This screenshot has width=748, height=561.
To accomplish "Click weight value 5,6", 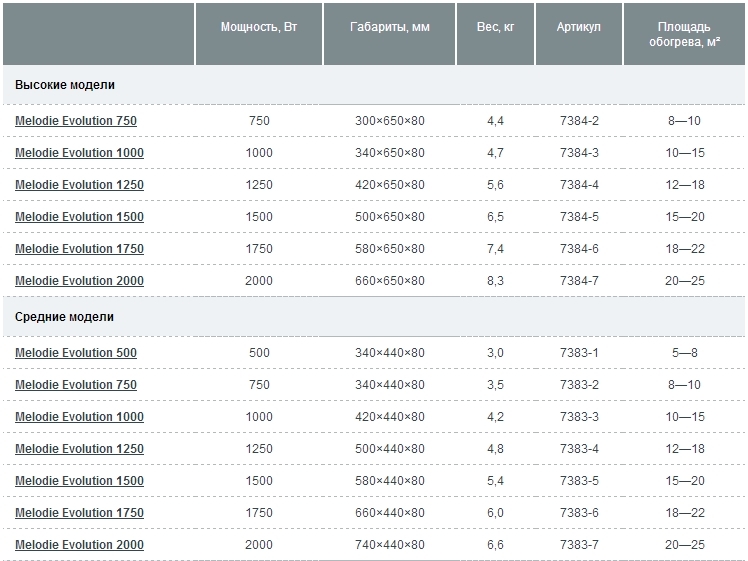I will pyautogui.click(x=495, y=185).
